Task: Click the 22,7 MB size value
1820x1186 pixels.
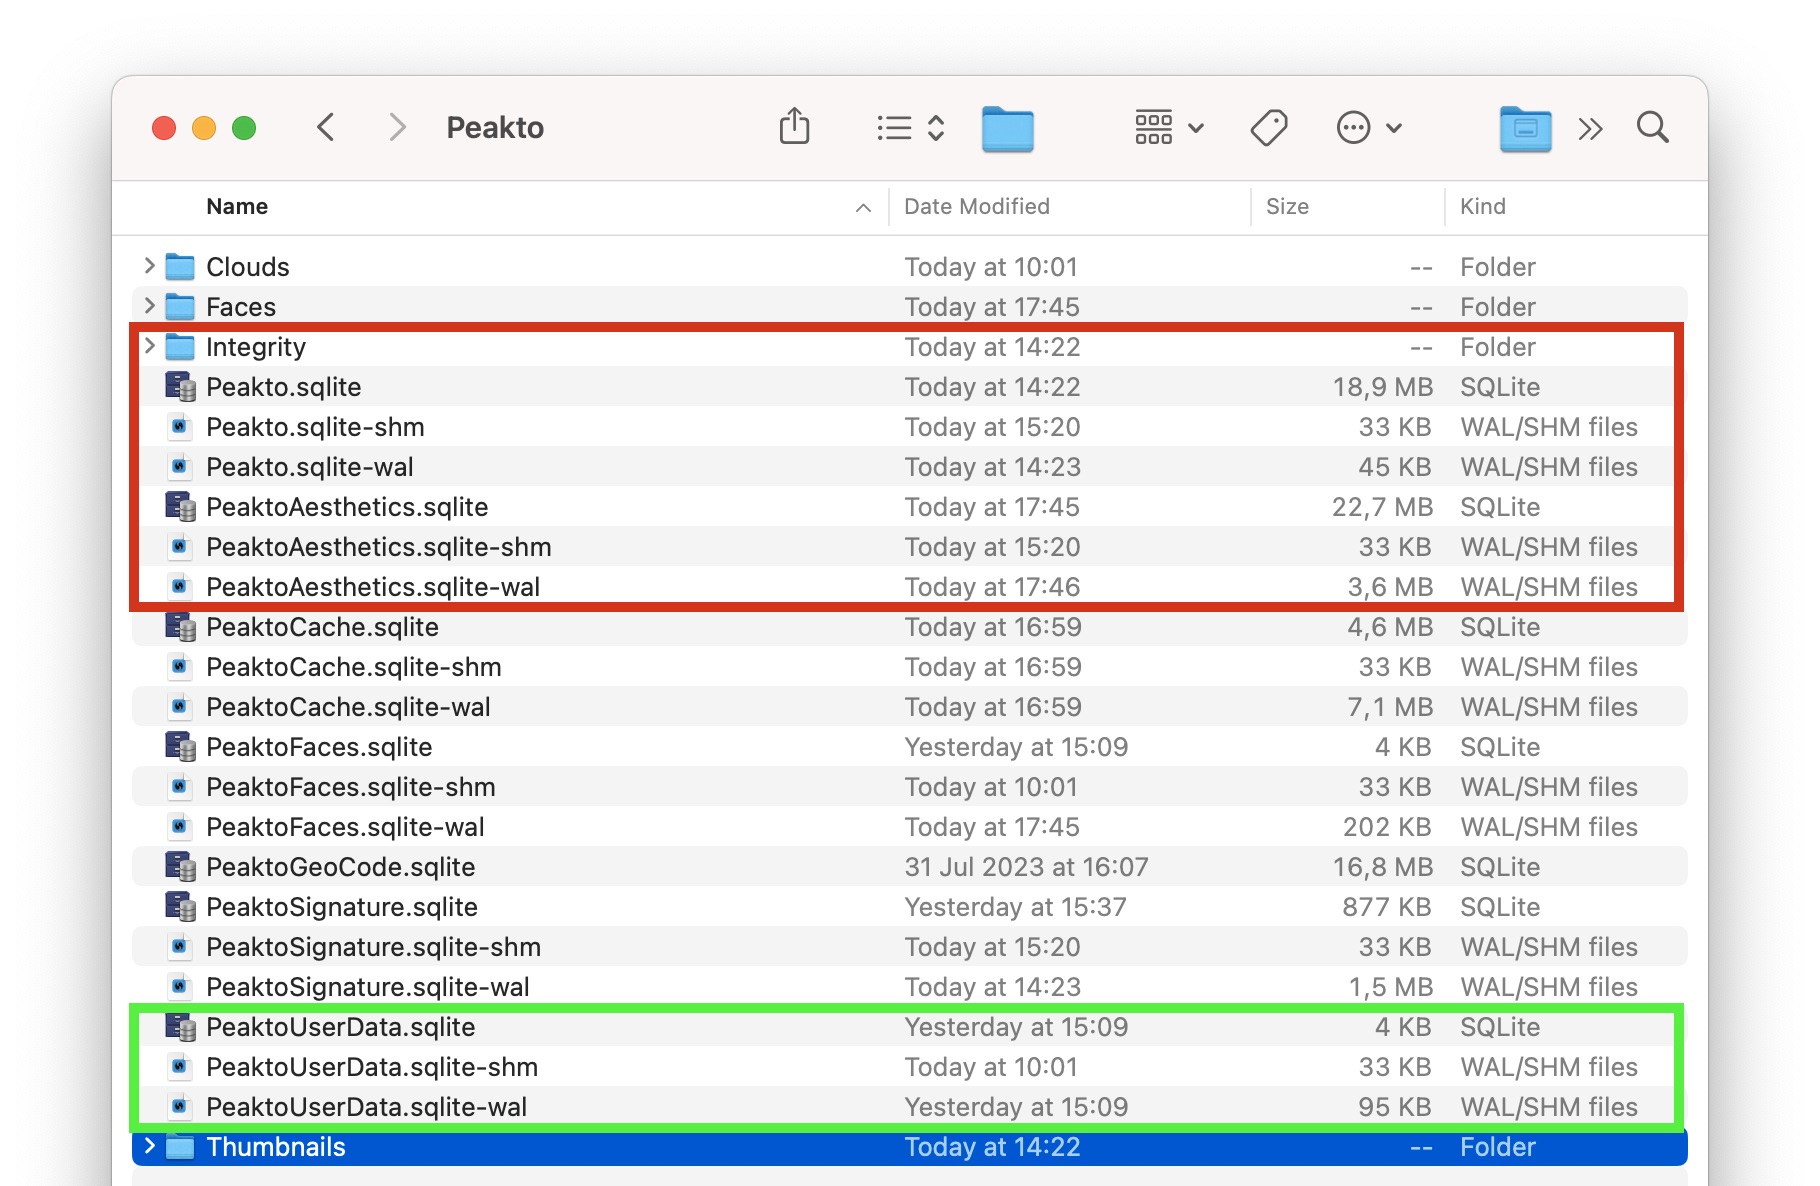Action: point(1382,507)
